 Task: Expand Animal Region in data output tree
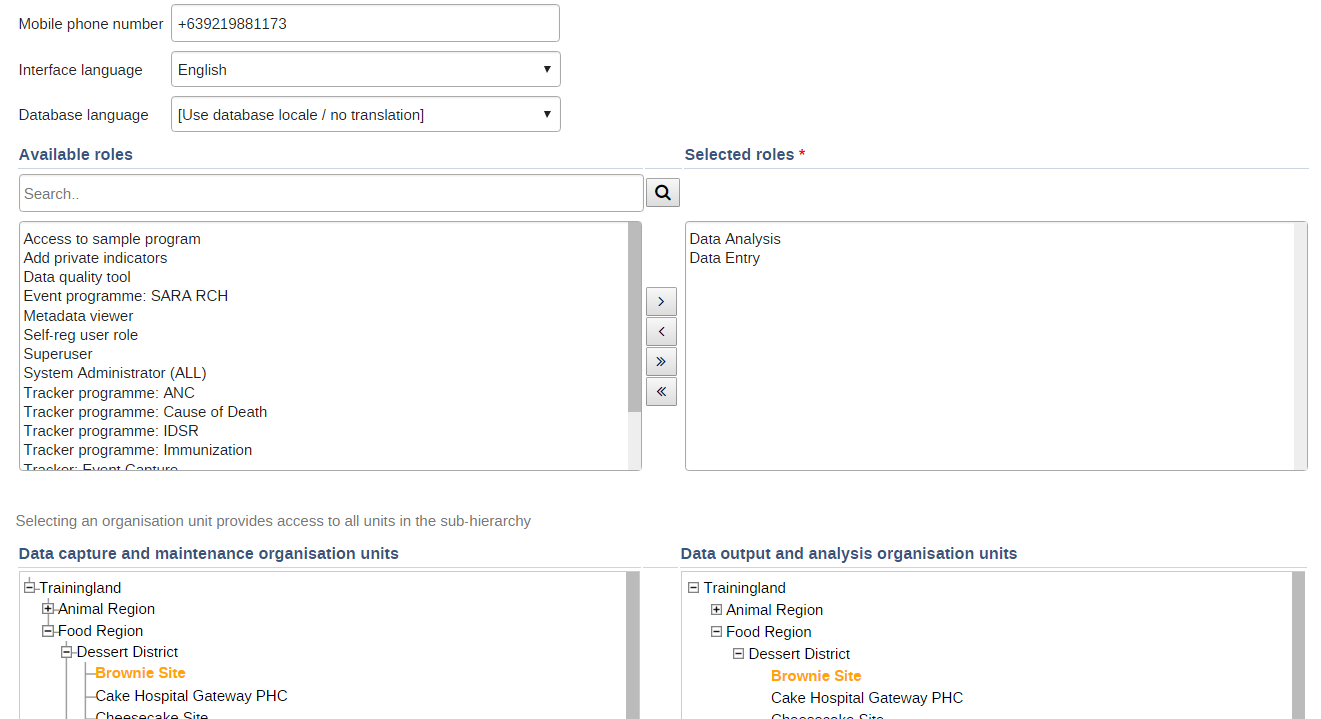point(716,610)
